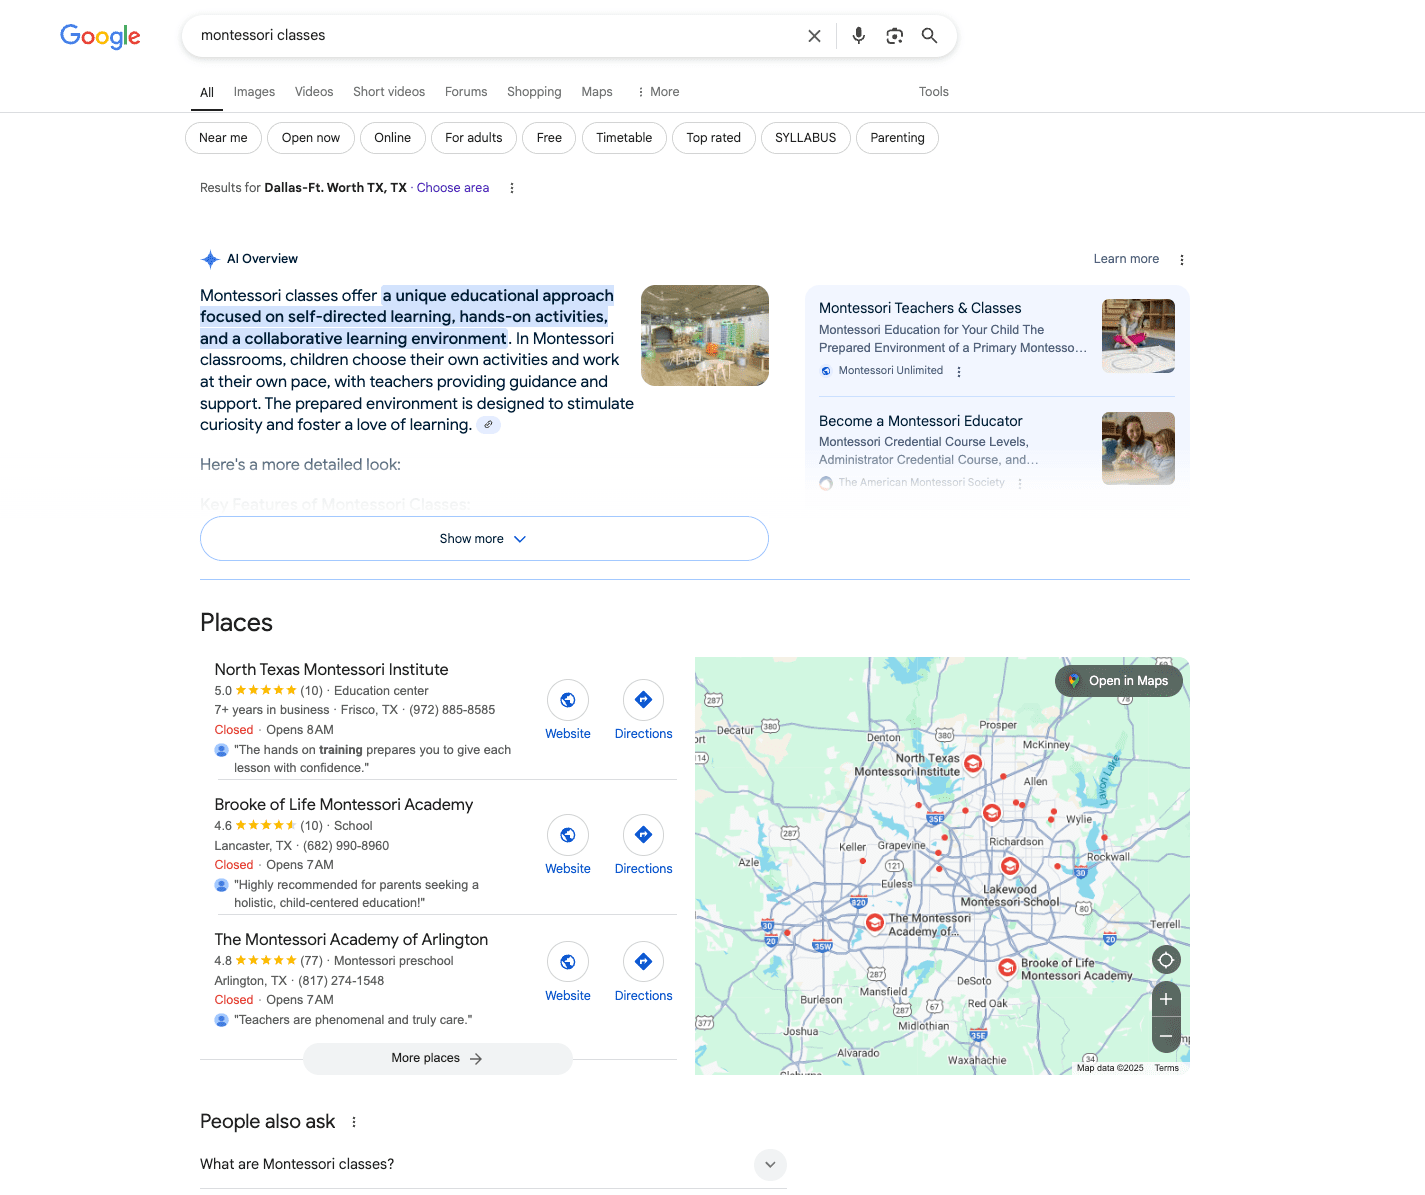This screenshot has width=1425, height=1195.
Task: Apply the Open now filter chip
Action: point(311,138)
